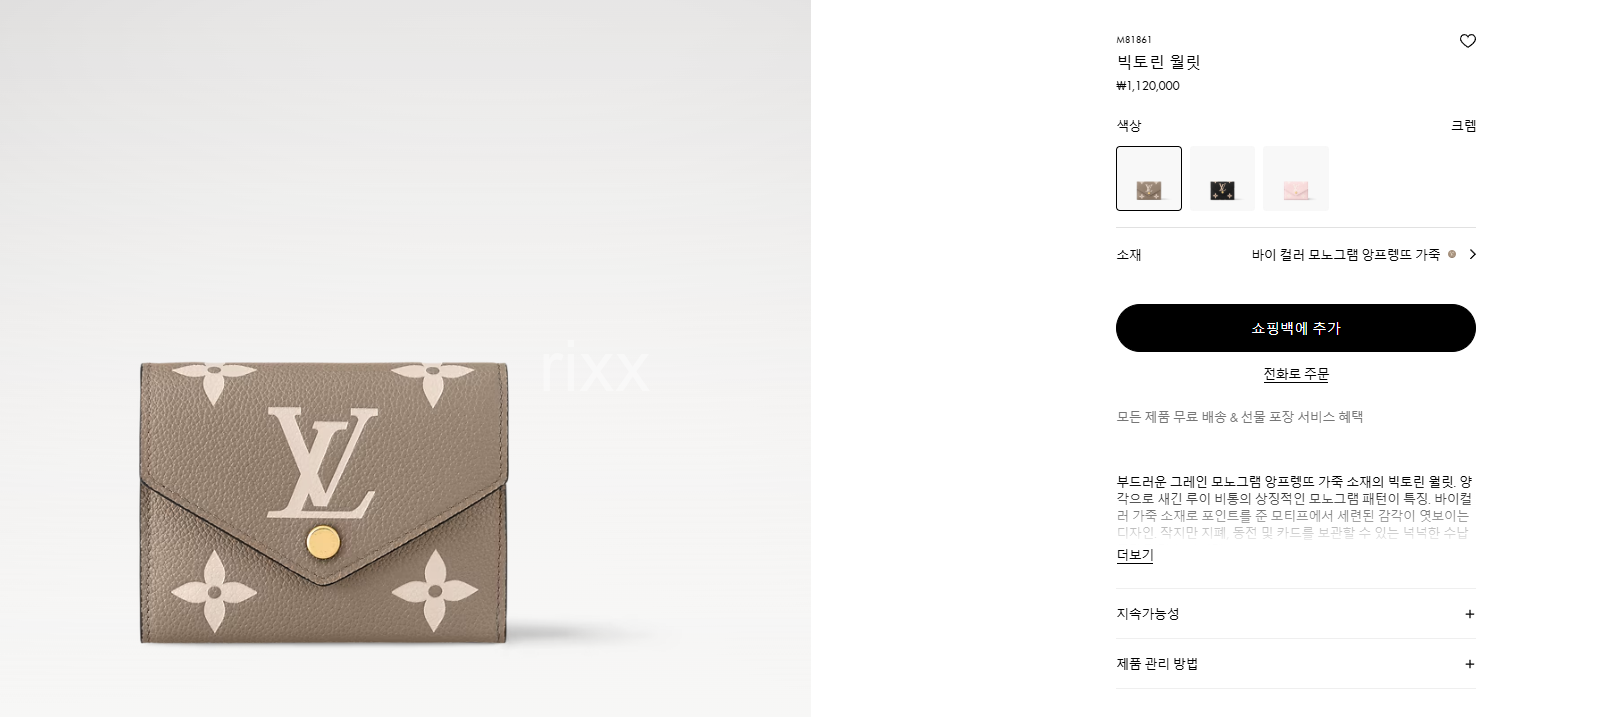Select the pink color wallet swatch
Image resolution: width=1622 pixels, height=717 pixels.
tap(1296, 179)
